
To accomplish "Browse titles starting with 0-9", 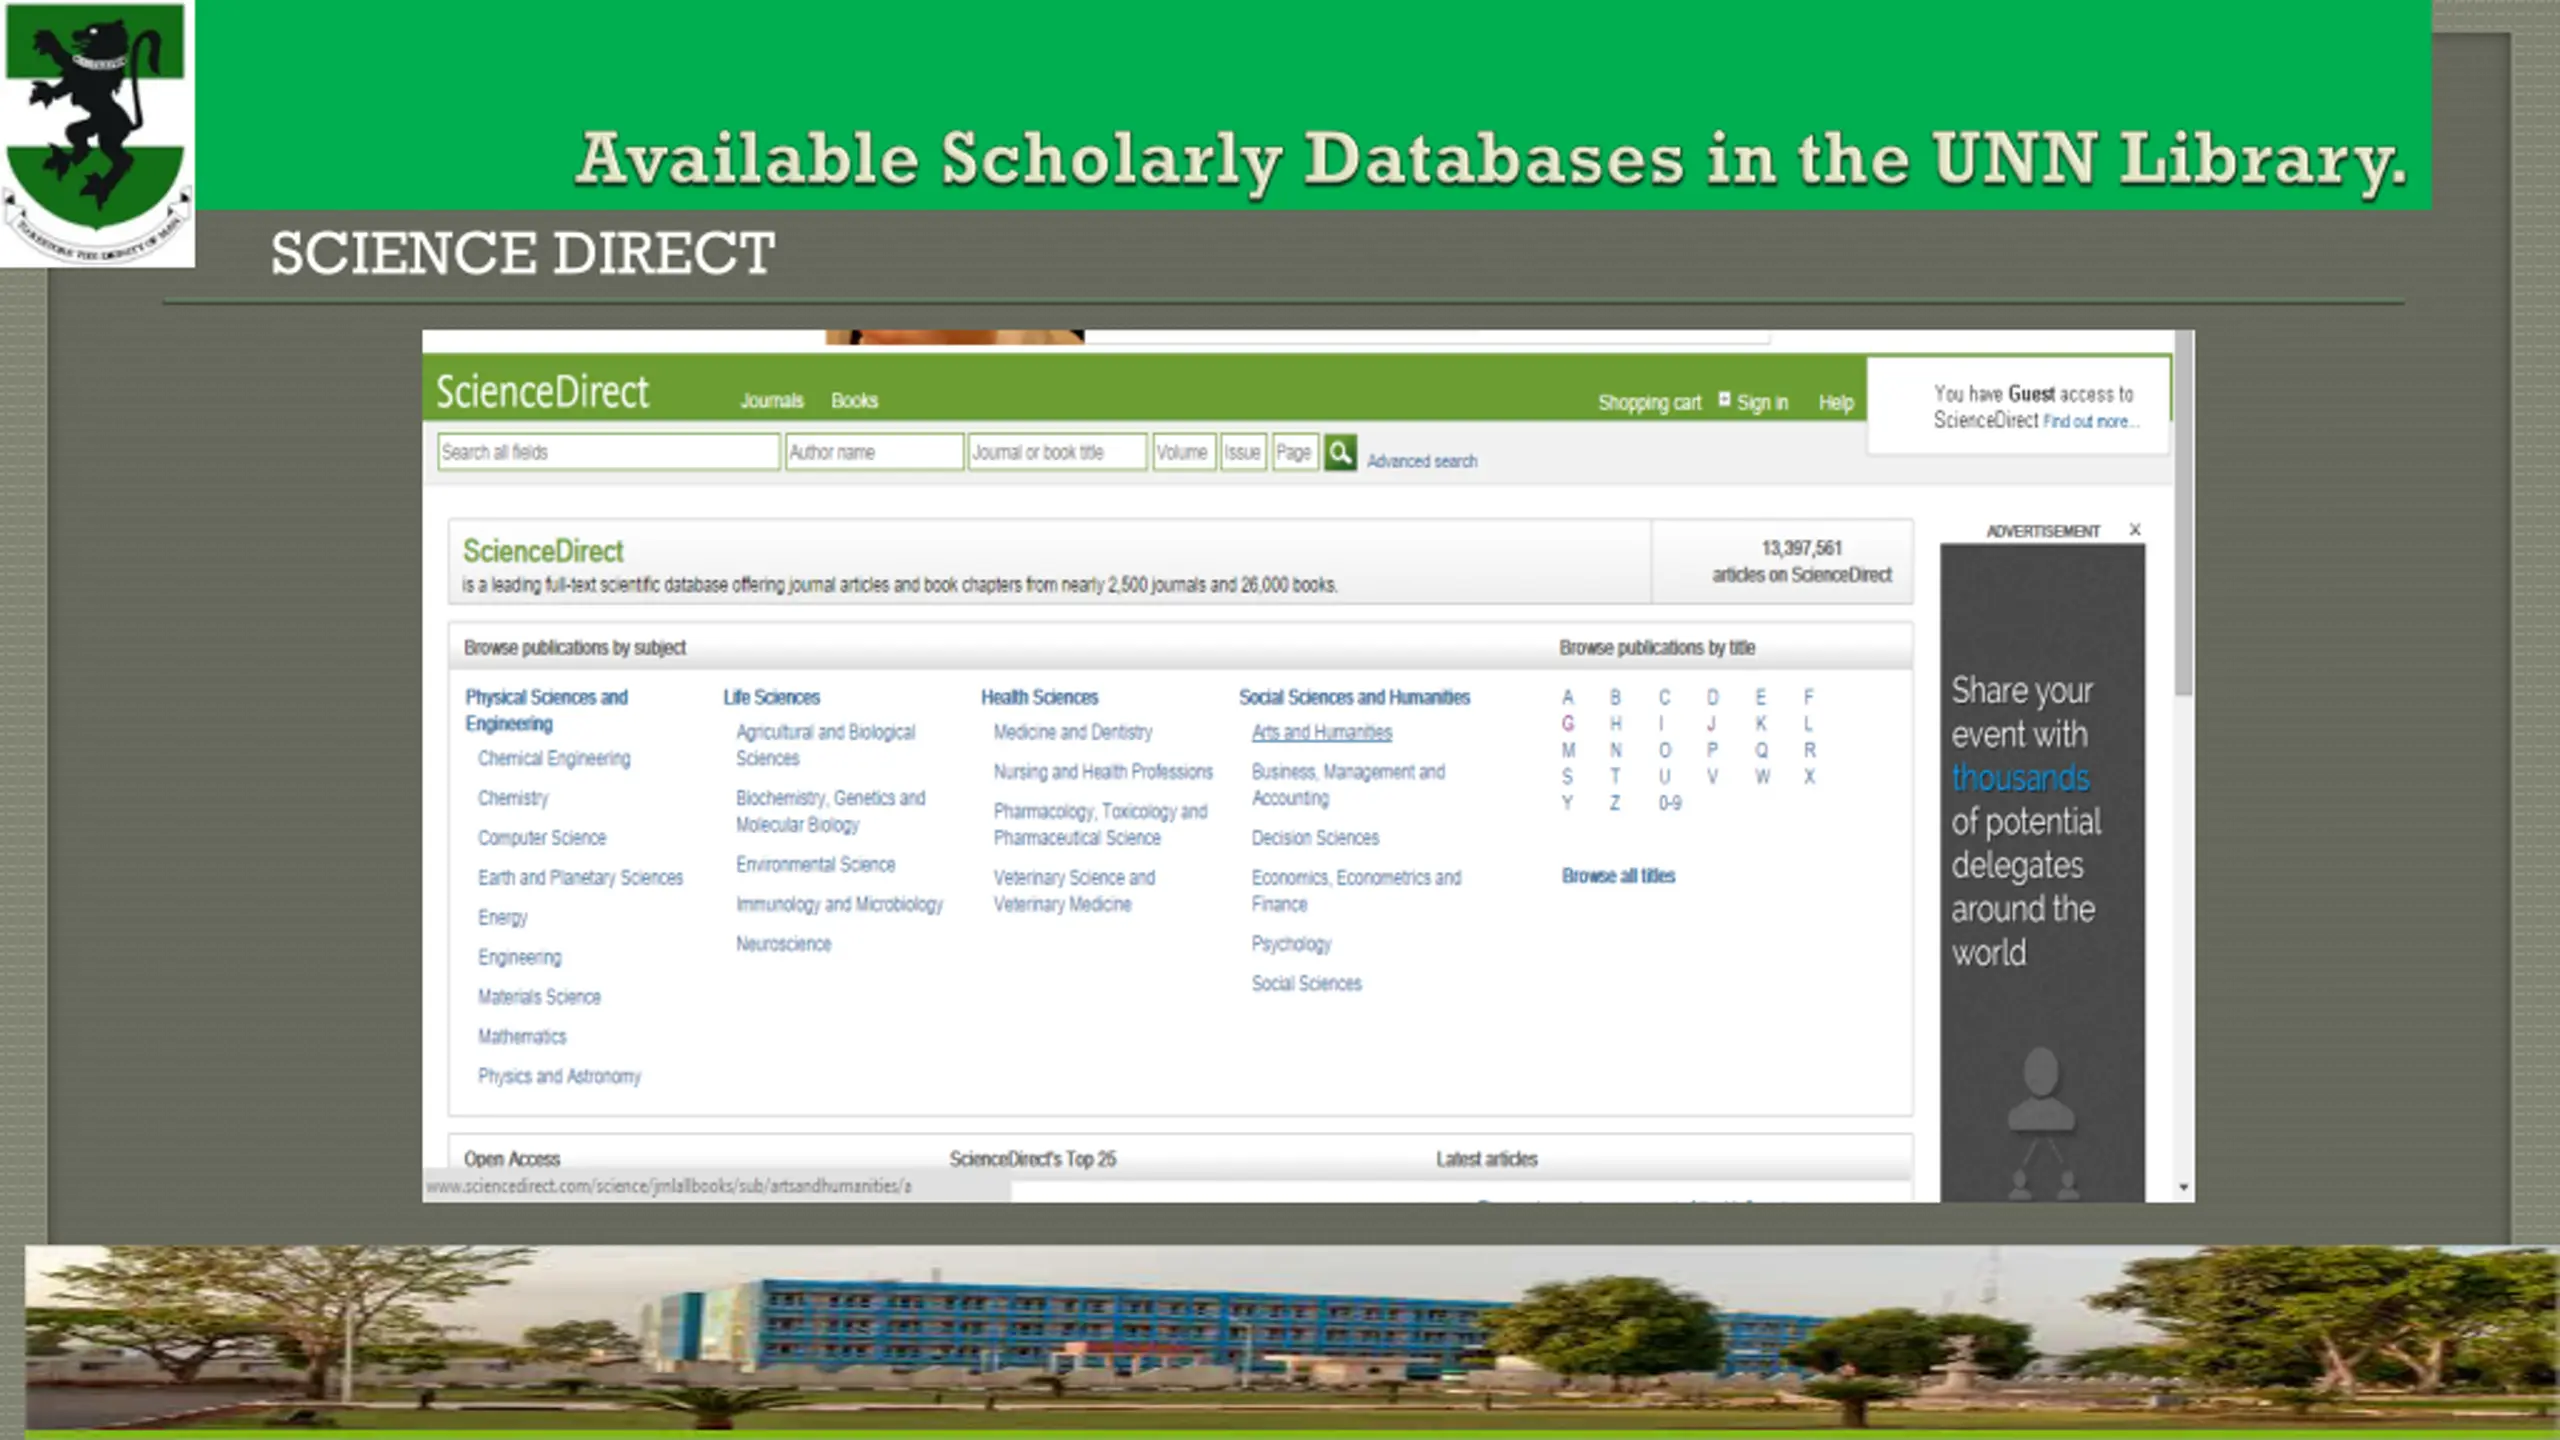I will pyautogui.click(x=1669, y=803).
